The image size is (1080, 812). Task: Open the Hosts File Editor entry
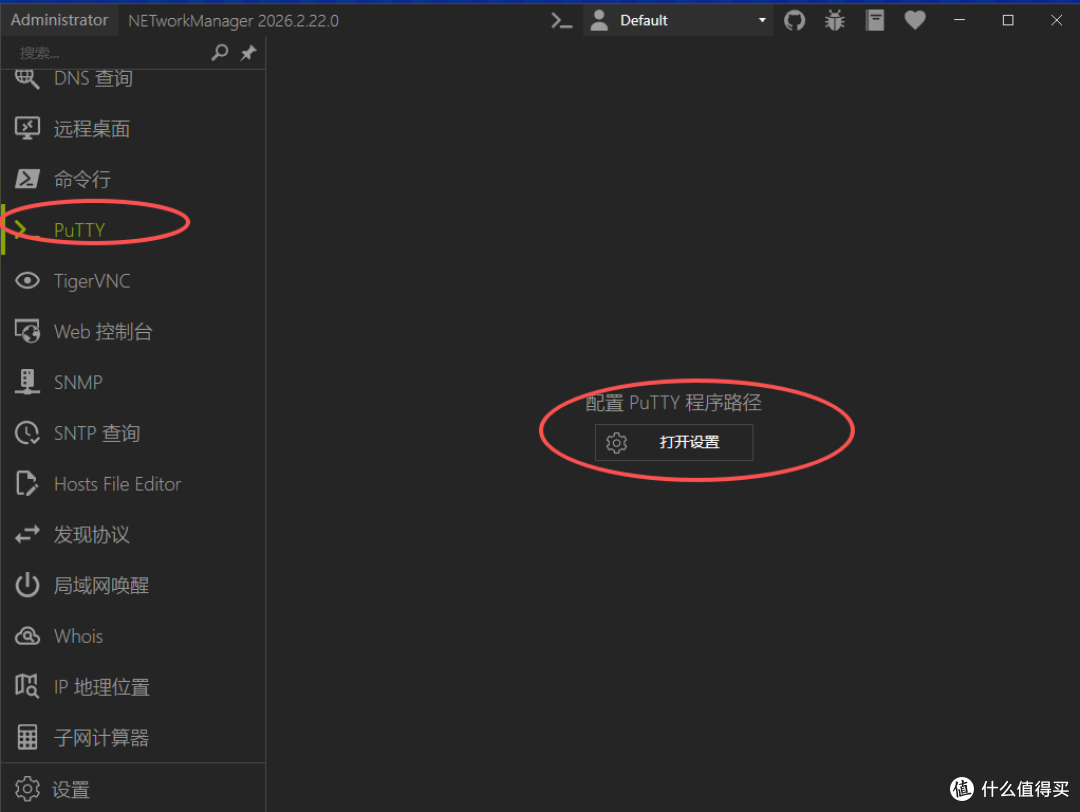tap(133, 483)
